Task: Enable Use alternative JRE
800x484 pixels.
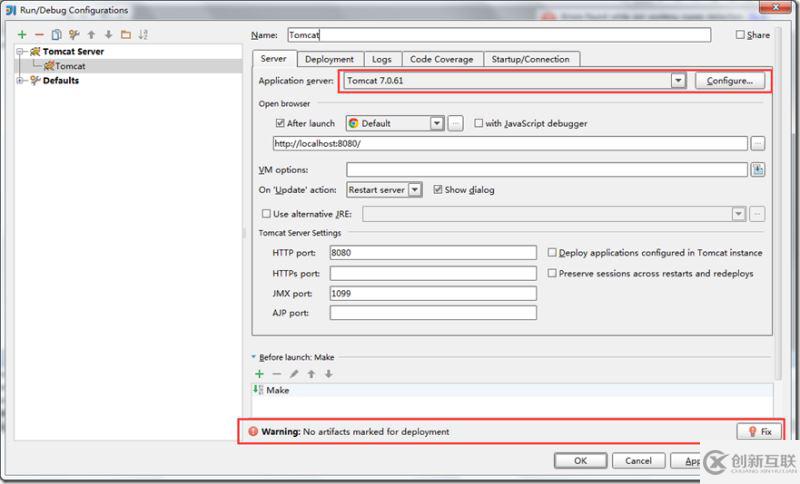Action: [x=266, y=214]
